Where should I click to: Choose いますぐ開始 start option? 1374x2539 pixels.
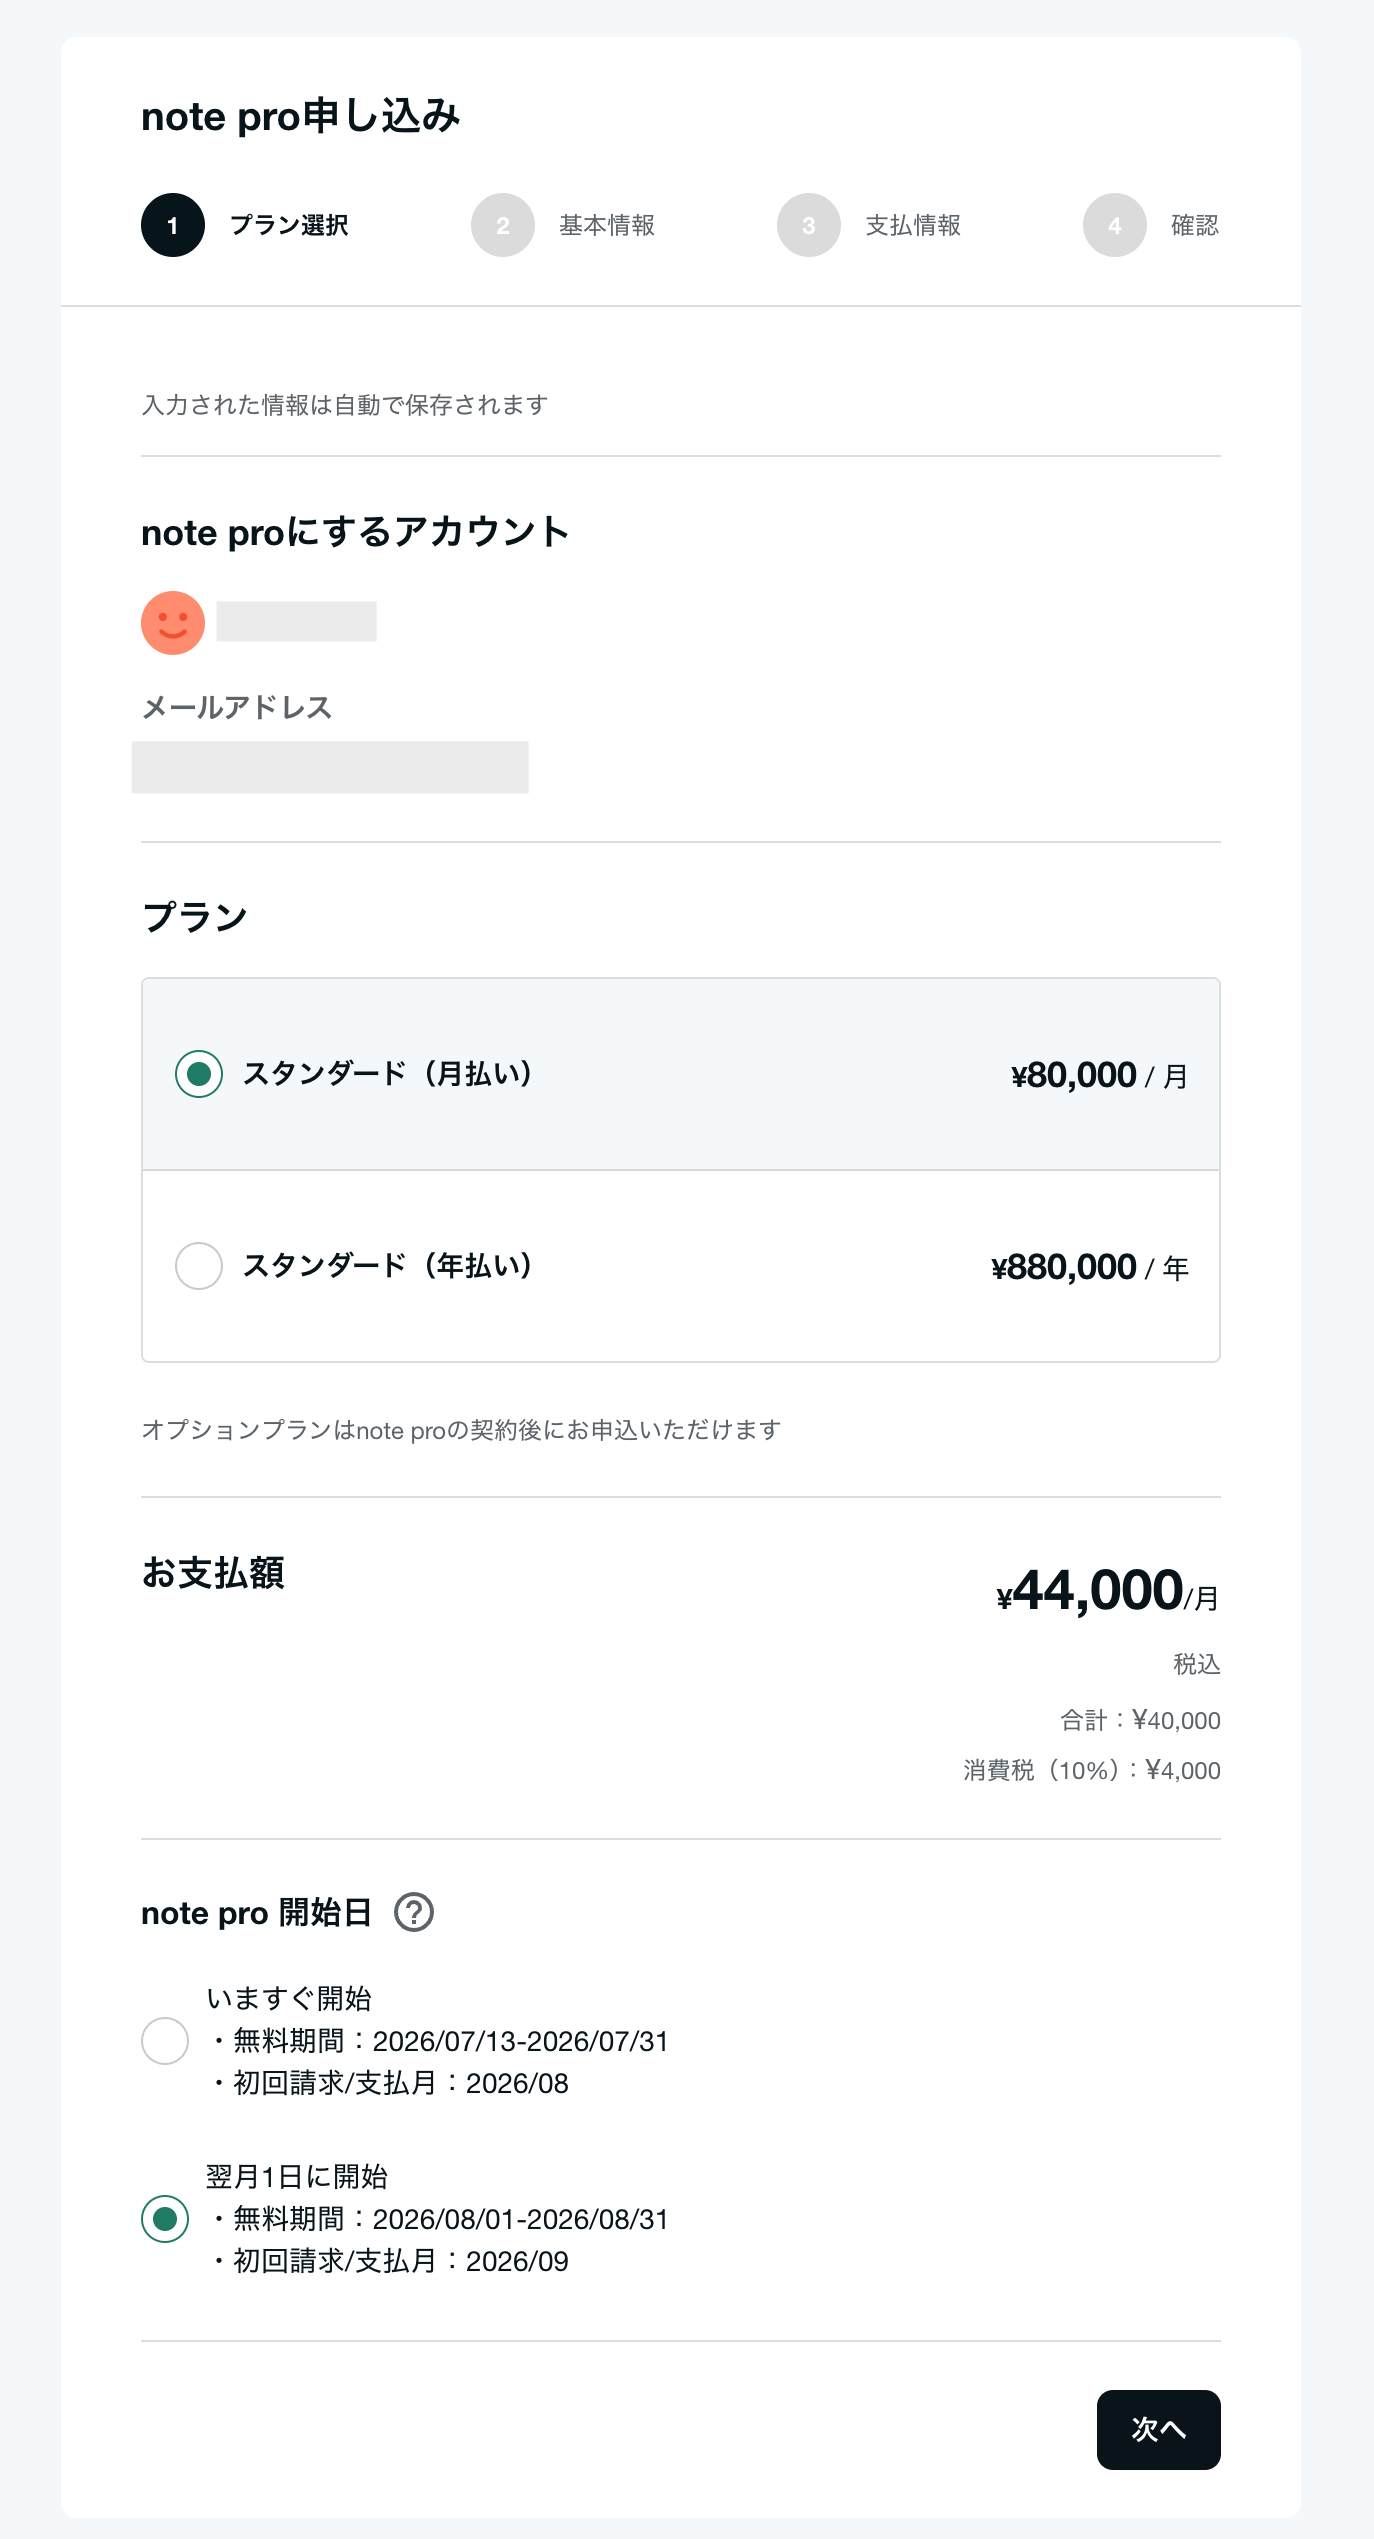pyautogui.click(x=165, y=2041)
